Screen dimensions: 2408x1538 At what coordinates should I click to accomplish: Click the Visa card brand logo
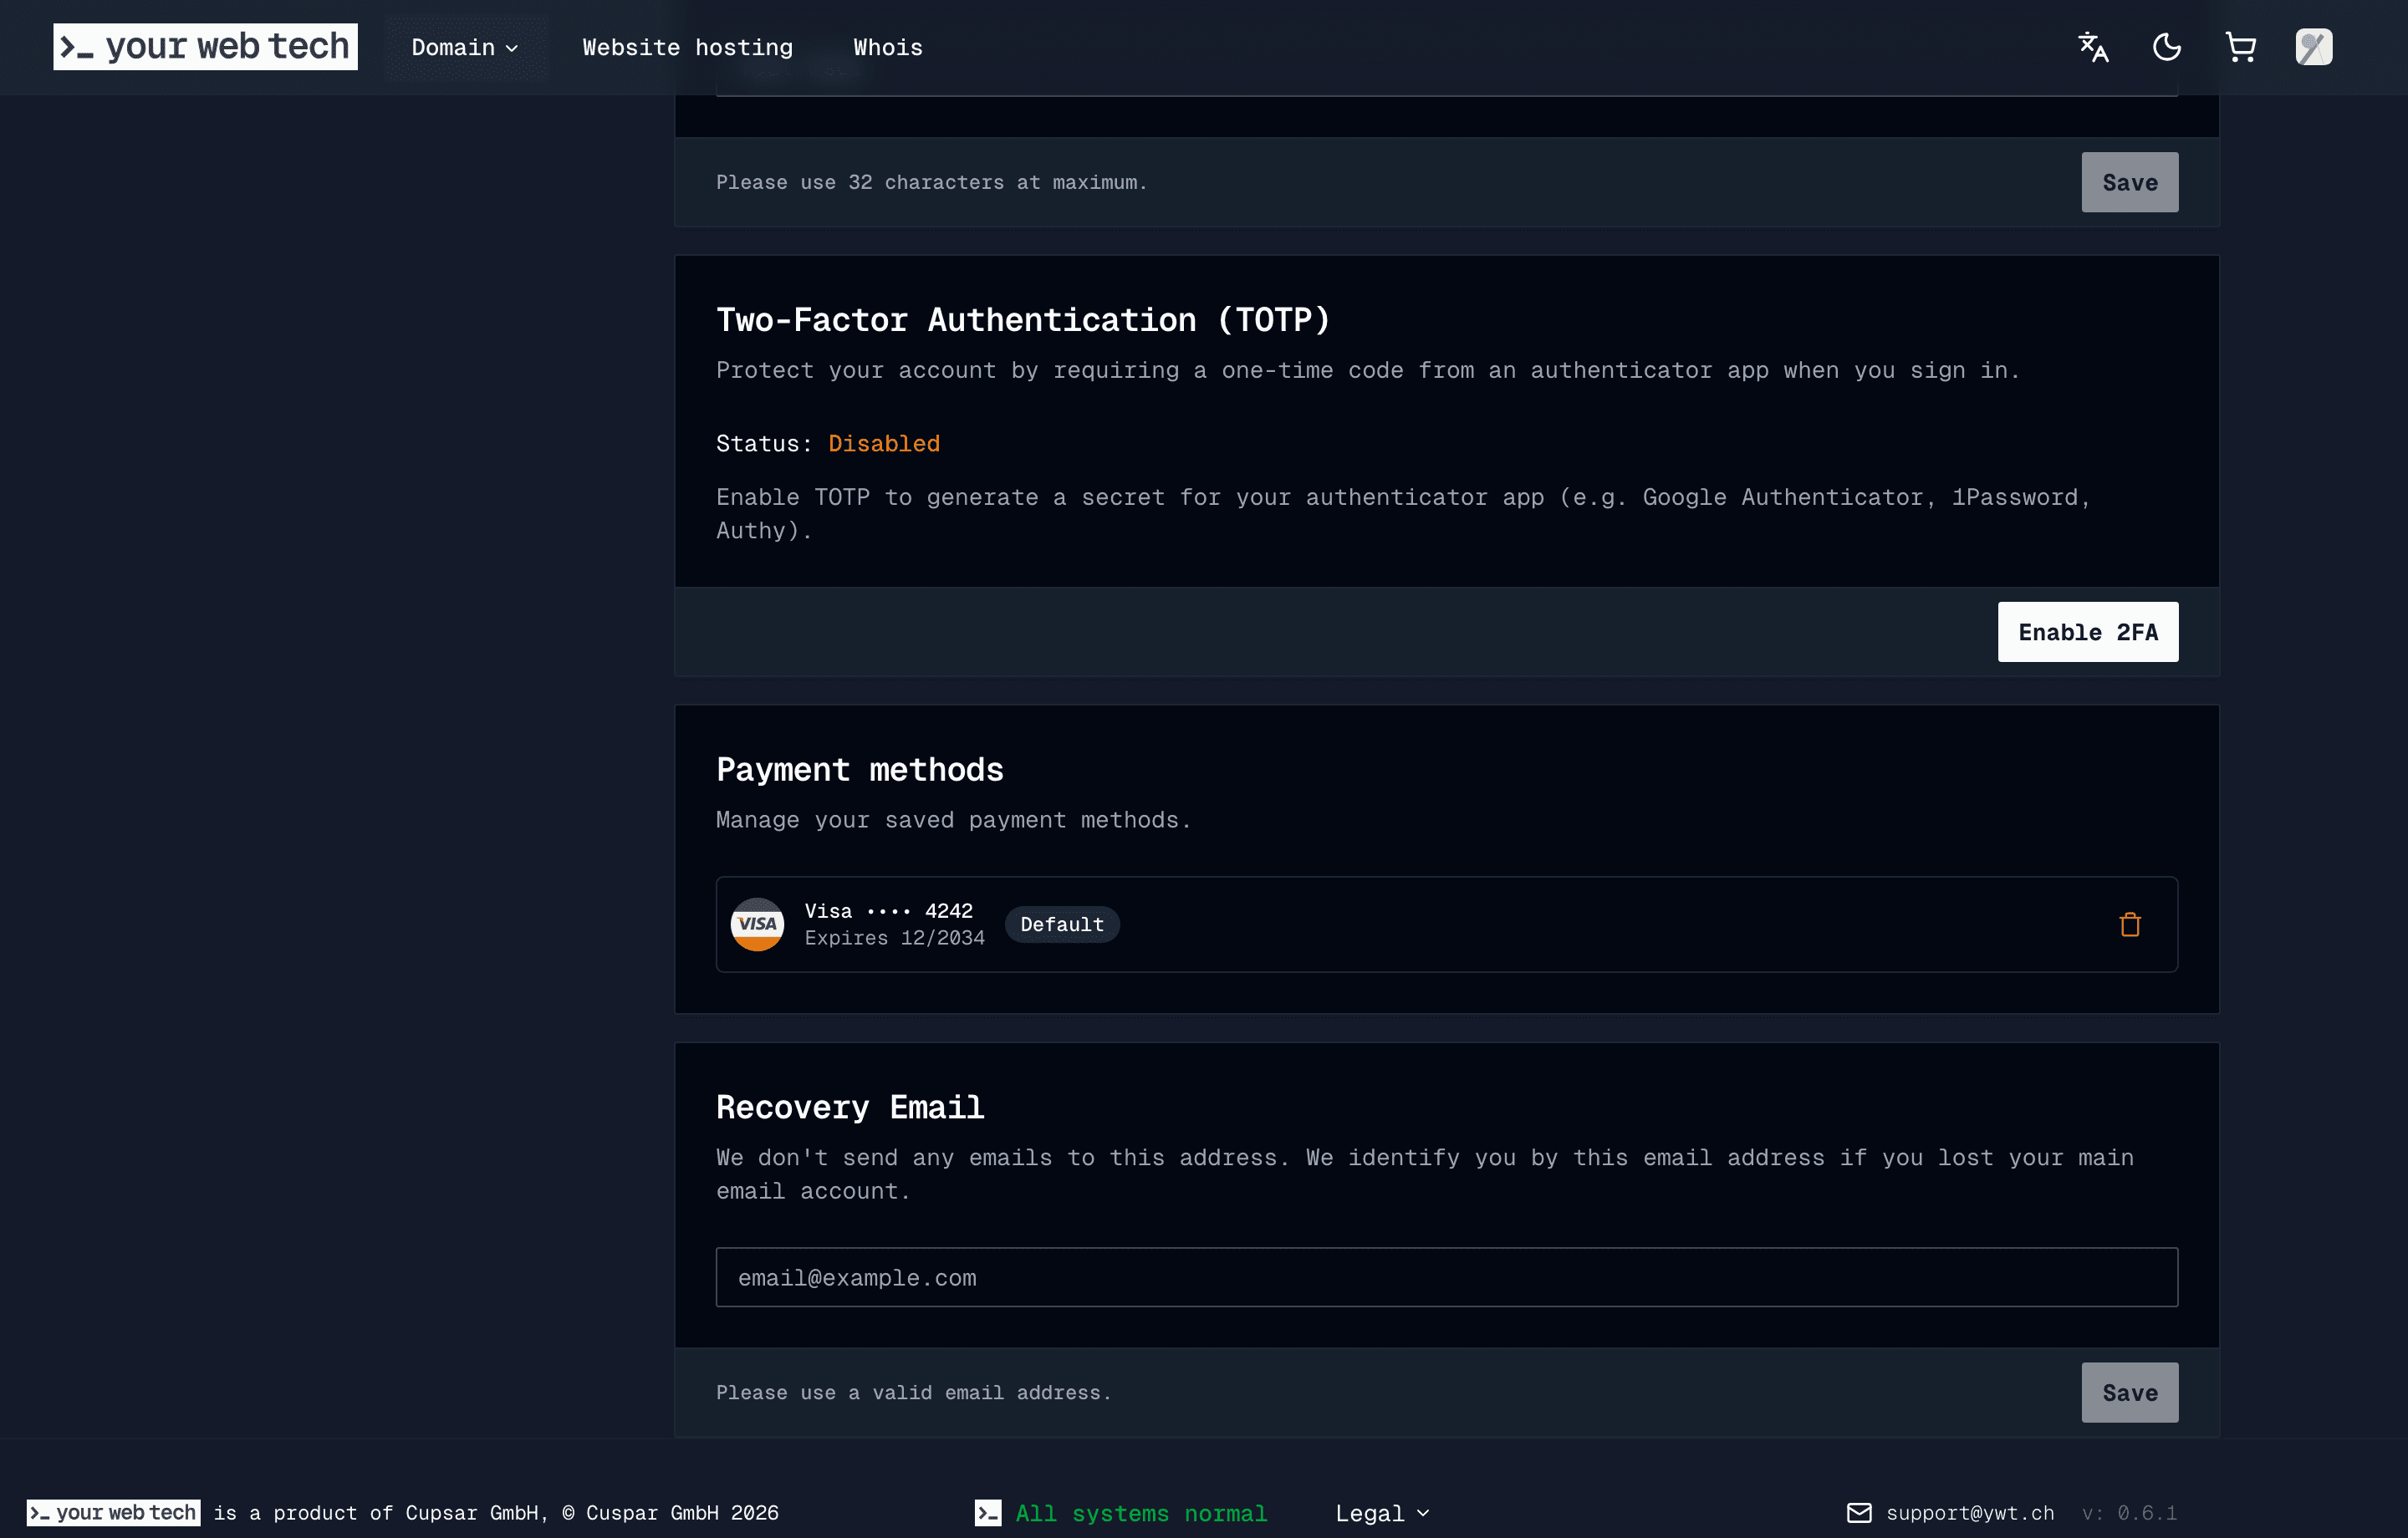tap(757, 924)
